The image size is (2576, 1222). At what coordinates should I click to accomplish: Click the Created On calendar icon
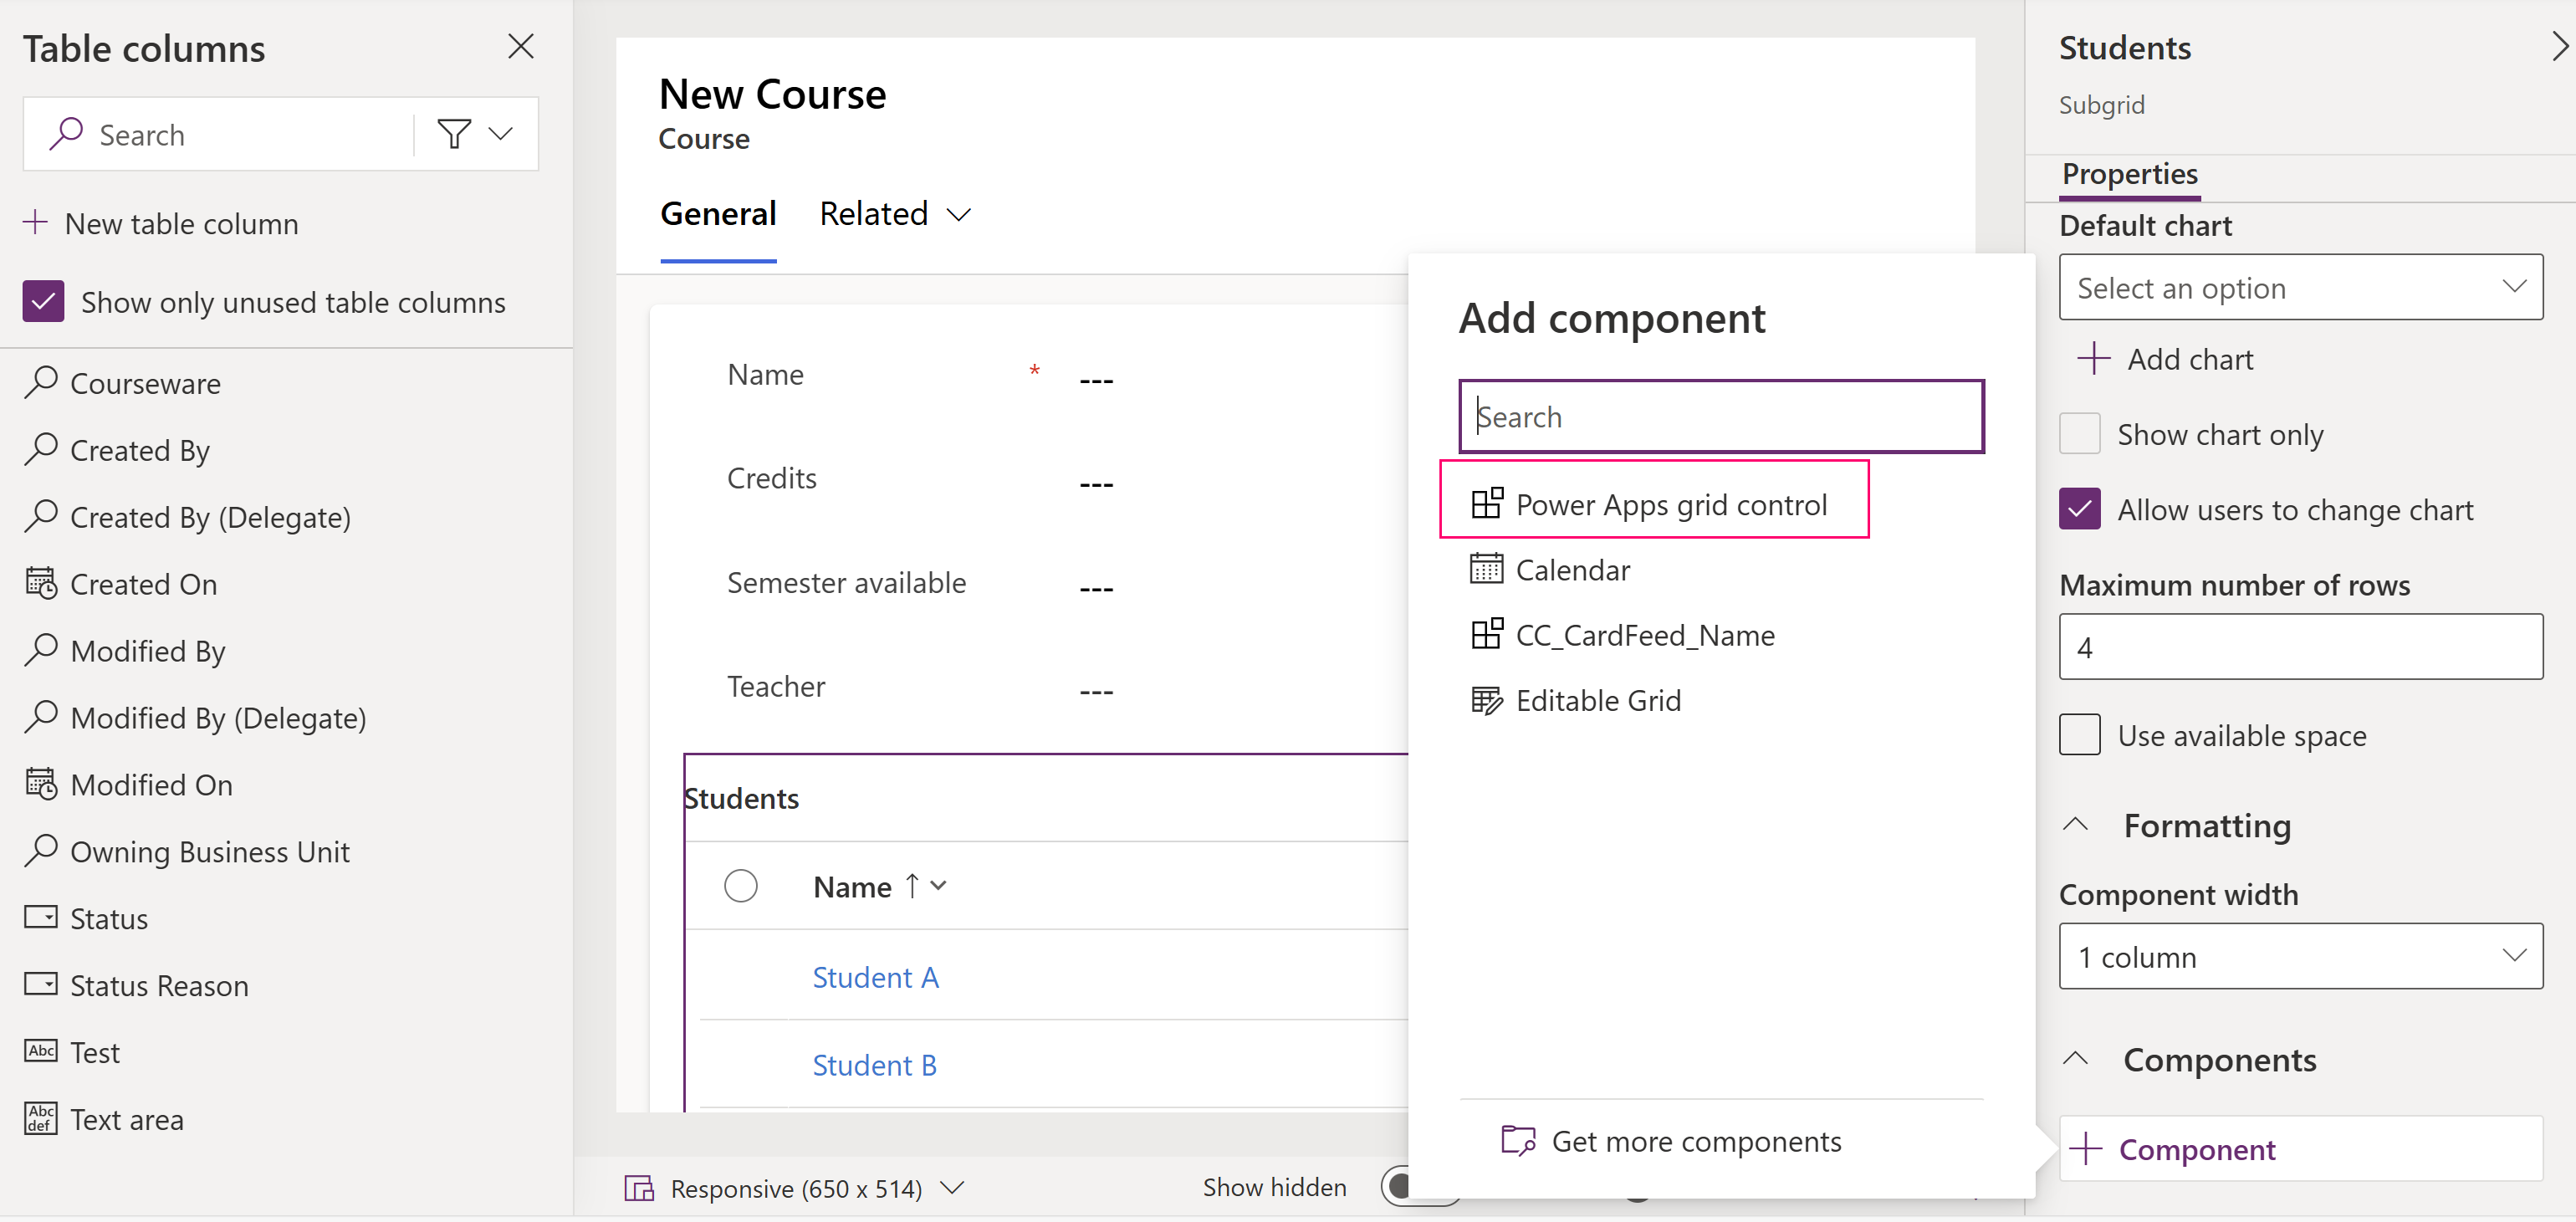point(40,583)
